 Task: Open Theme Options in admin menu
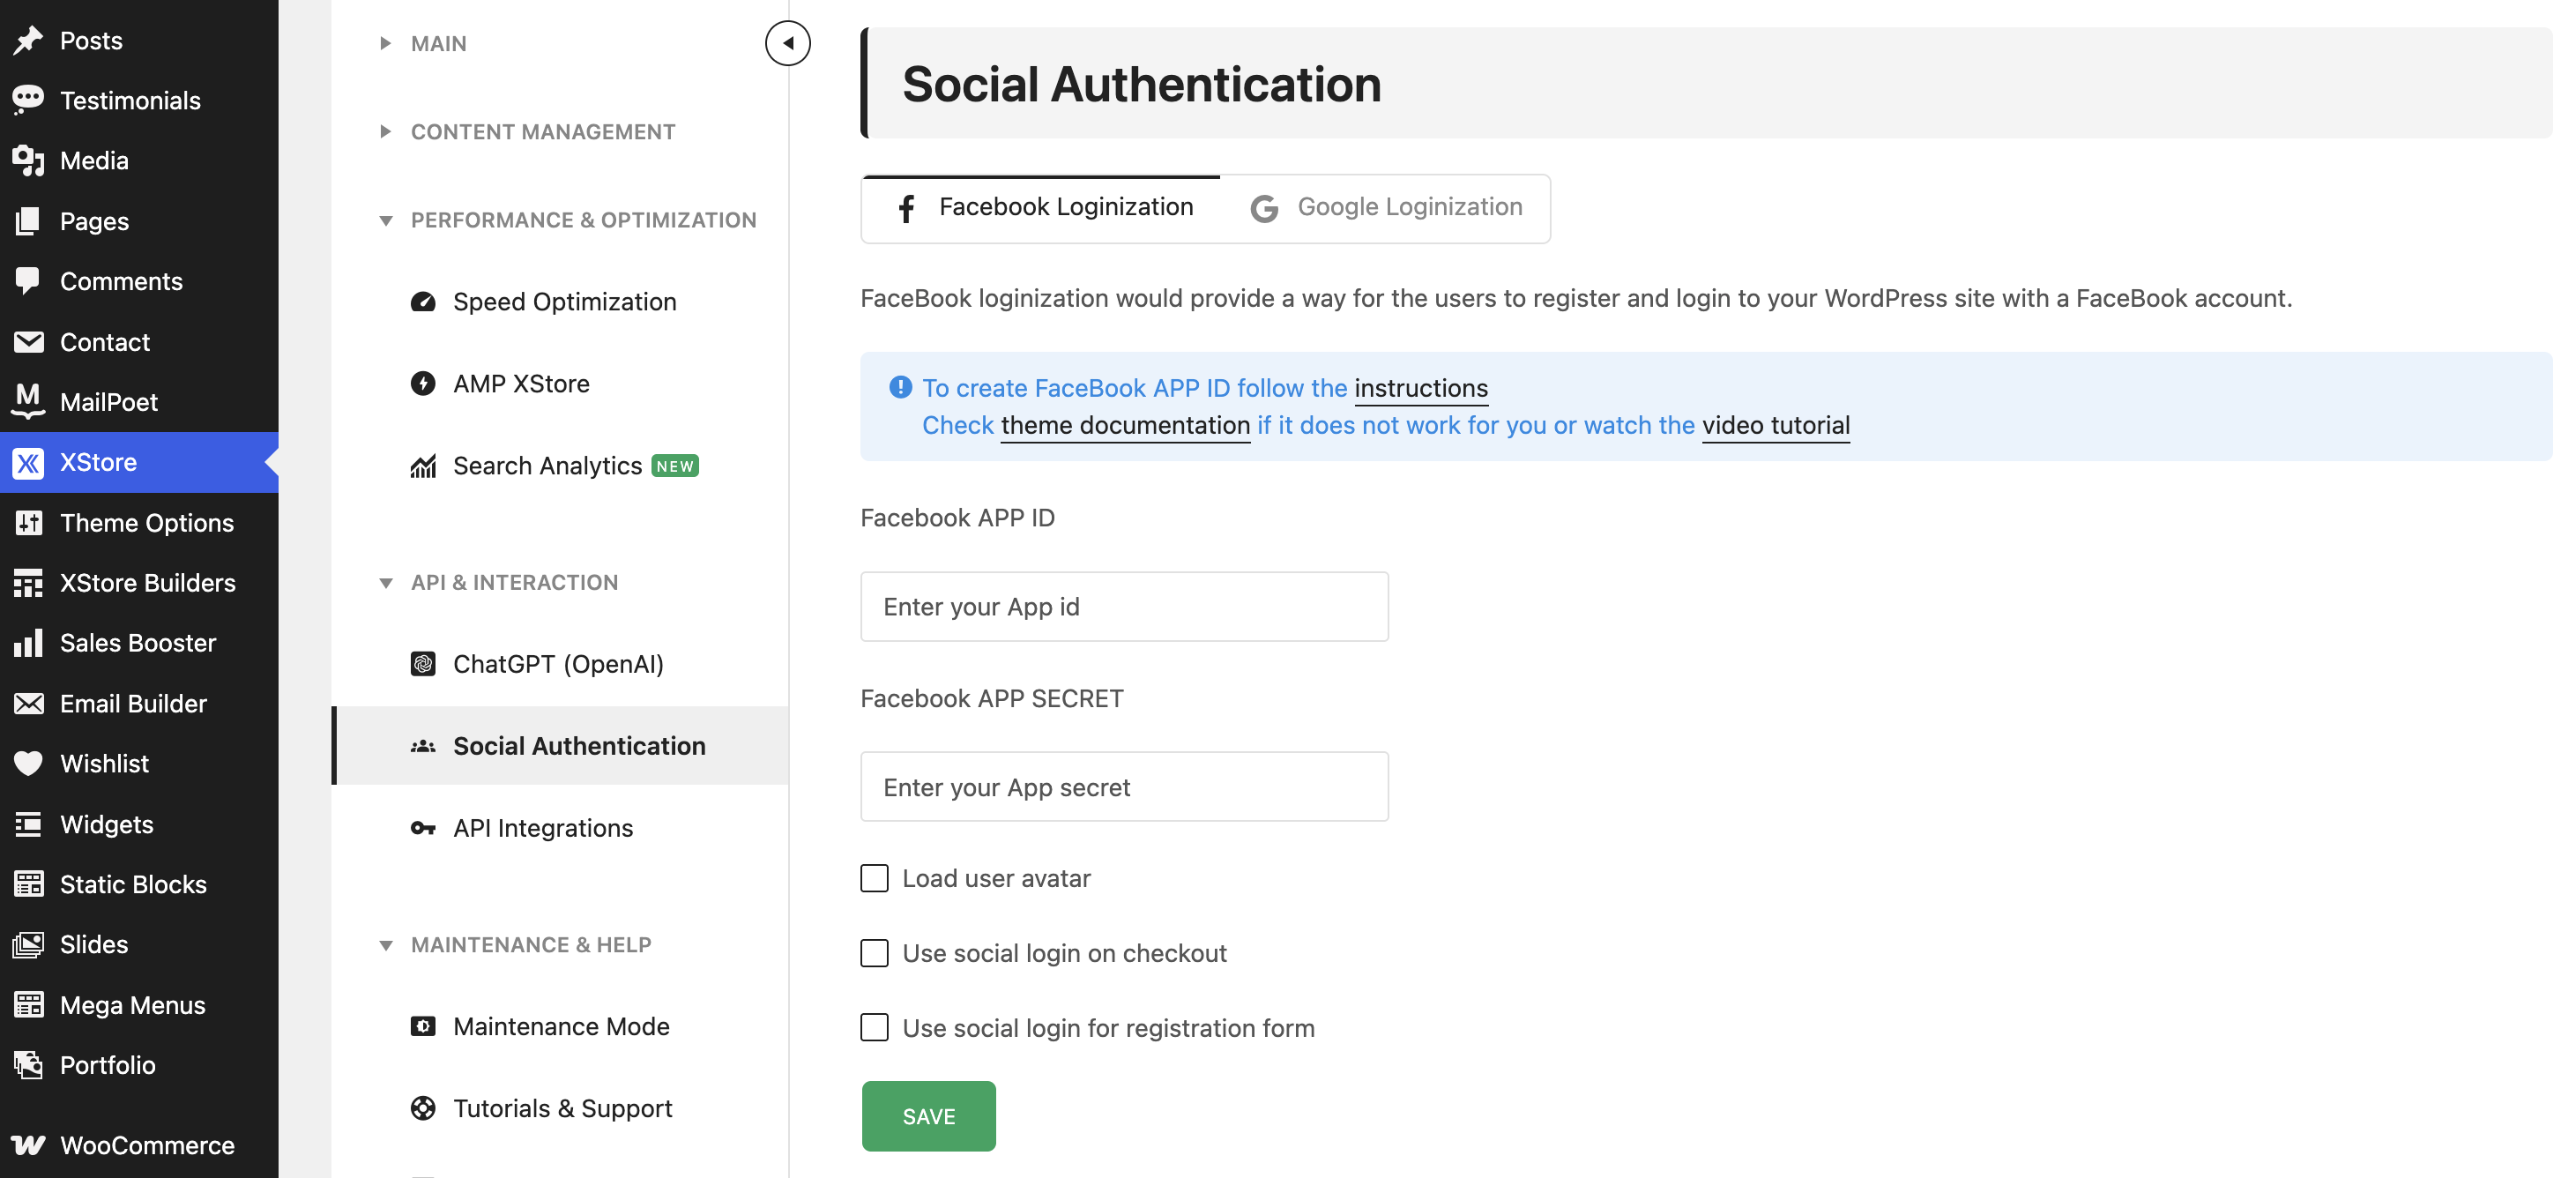point(139,523)
